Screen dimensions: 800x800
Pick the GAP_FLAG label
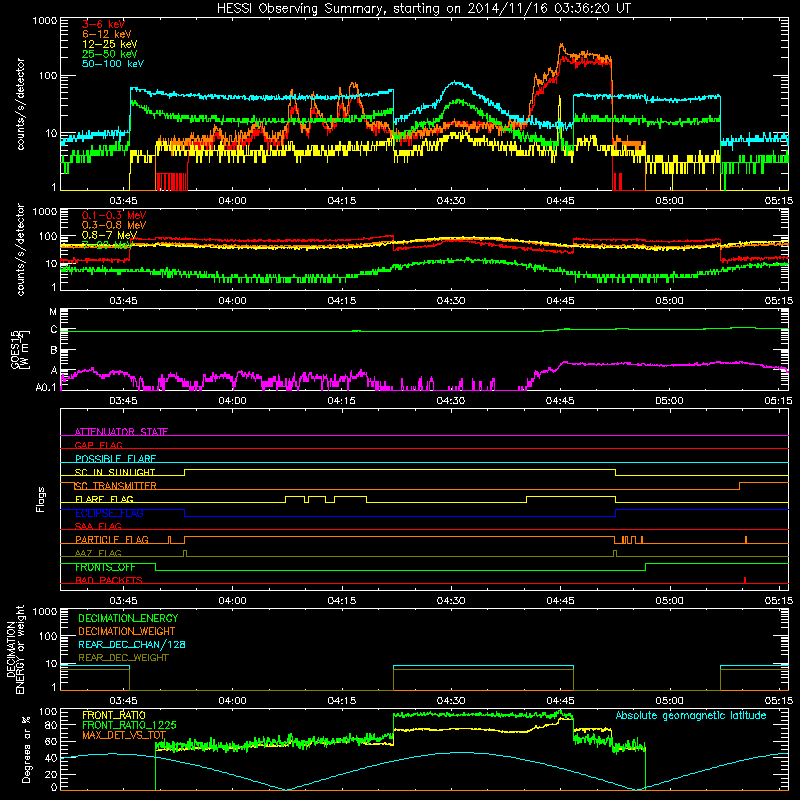98,445
